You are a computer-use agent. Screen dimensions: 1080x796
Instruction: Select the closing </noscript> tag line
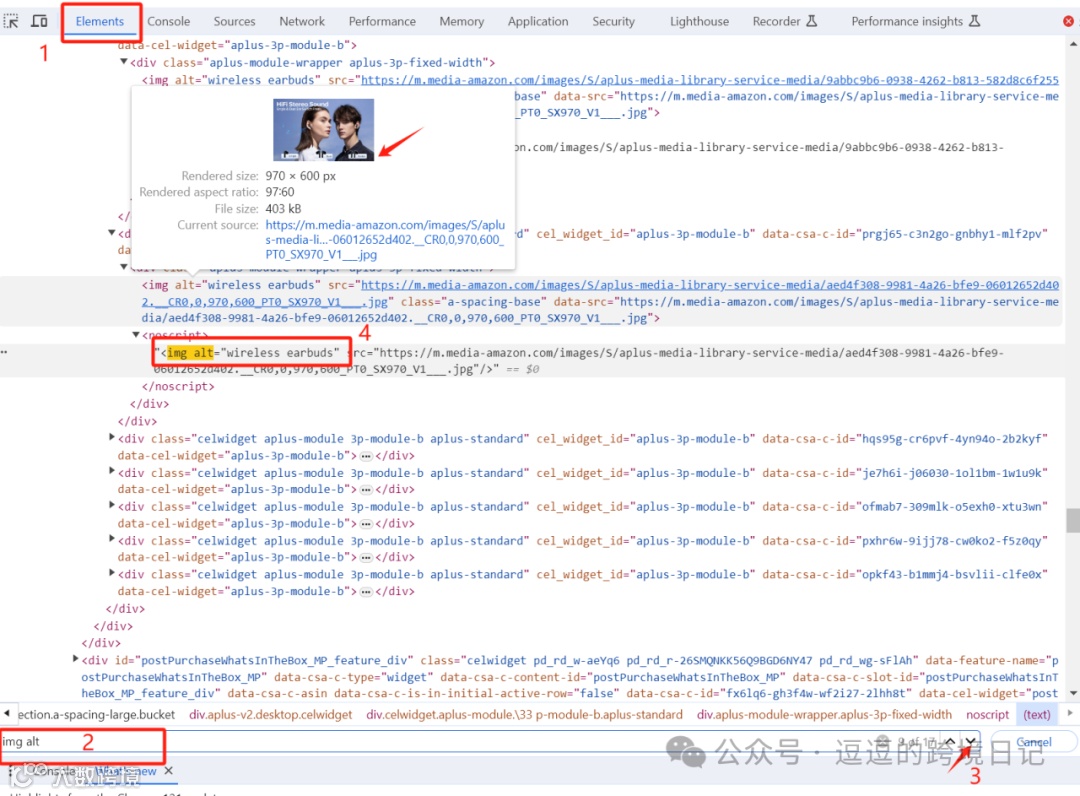178,386
